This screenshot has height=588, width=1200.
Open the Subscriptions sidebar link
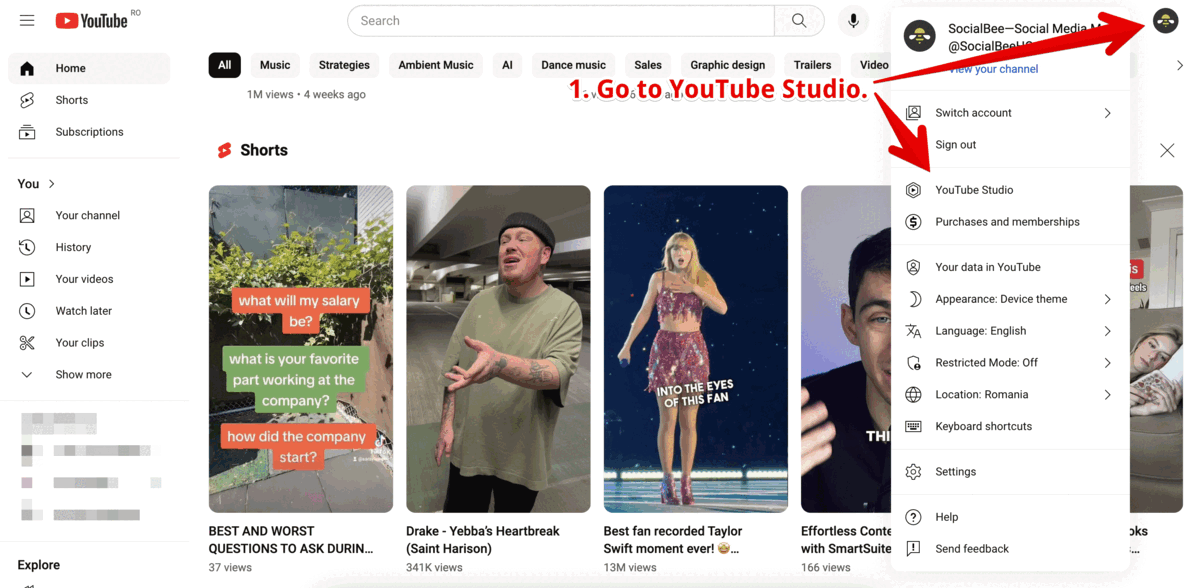pyautogui.click(x=89, y=132)
